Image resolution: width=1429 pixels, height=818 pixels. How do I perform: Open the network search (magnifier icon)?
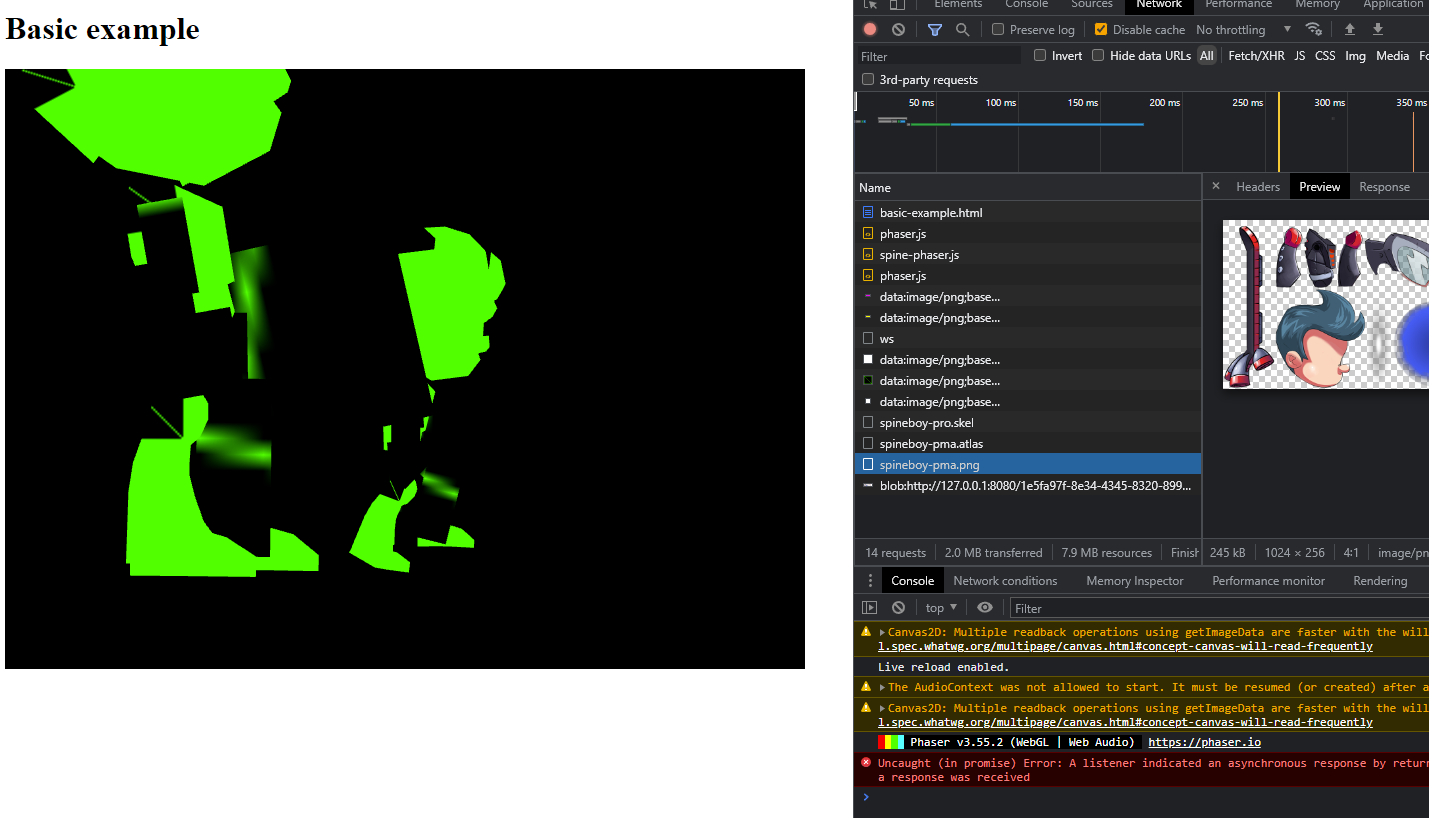click(961, 29)
